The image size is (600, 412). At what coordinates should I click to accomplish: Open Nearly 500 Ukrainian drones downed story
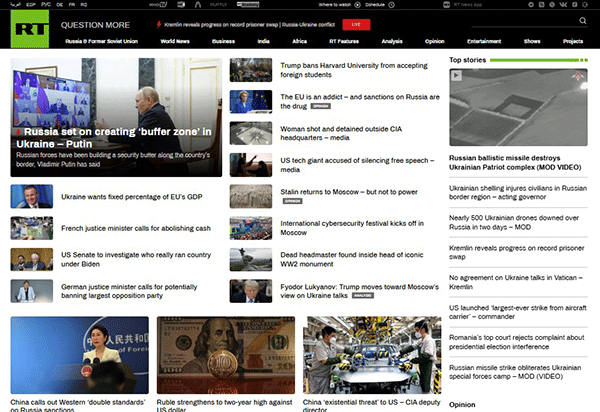(514, 222)
